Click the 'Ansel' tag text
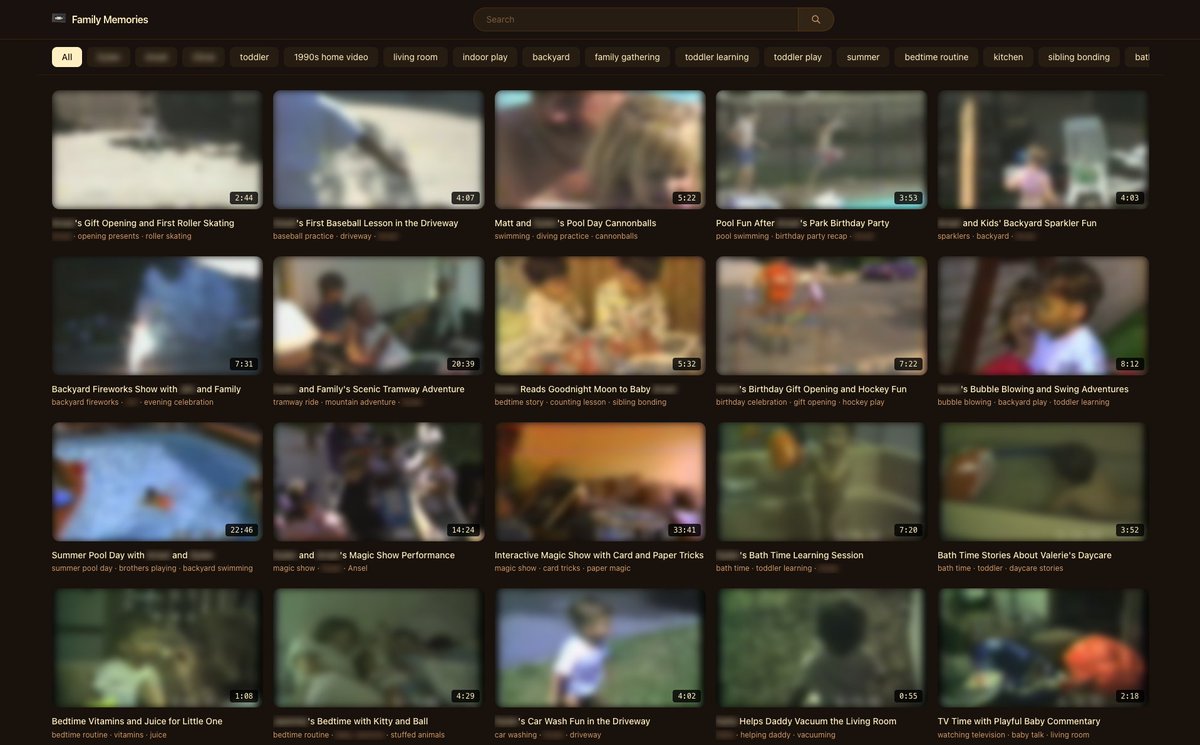Viewport: 1200px width, 745px height. tap(358, 568)
